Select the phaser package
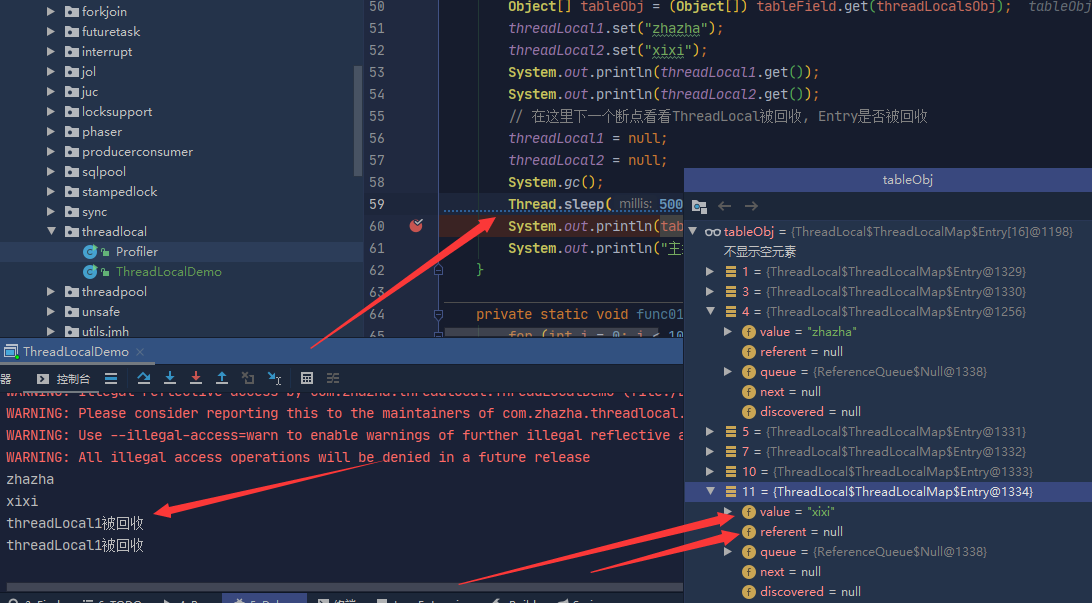The image size is (1092, 603). tap(102, 132)
